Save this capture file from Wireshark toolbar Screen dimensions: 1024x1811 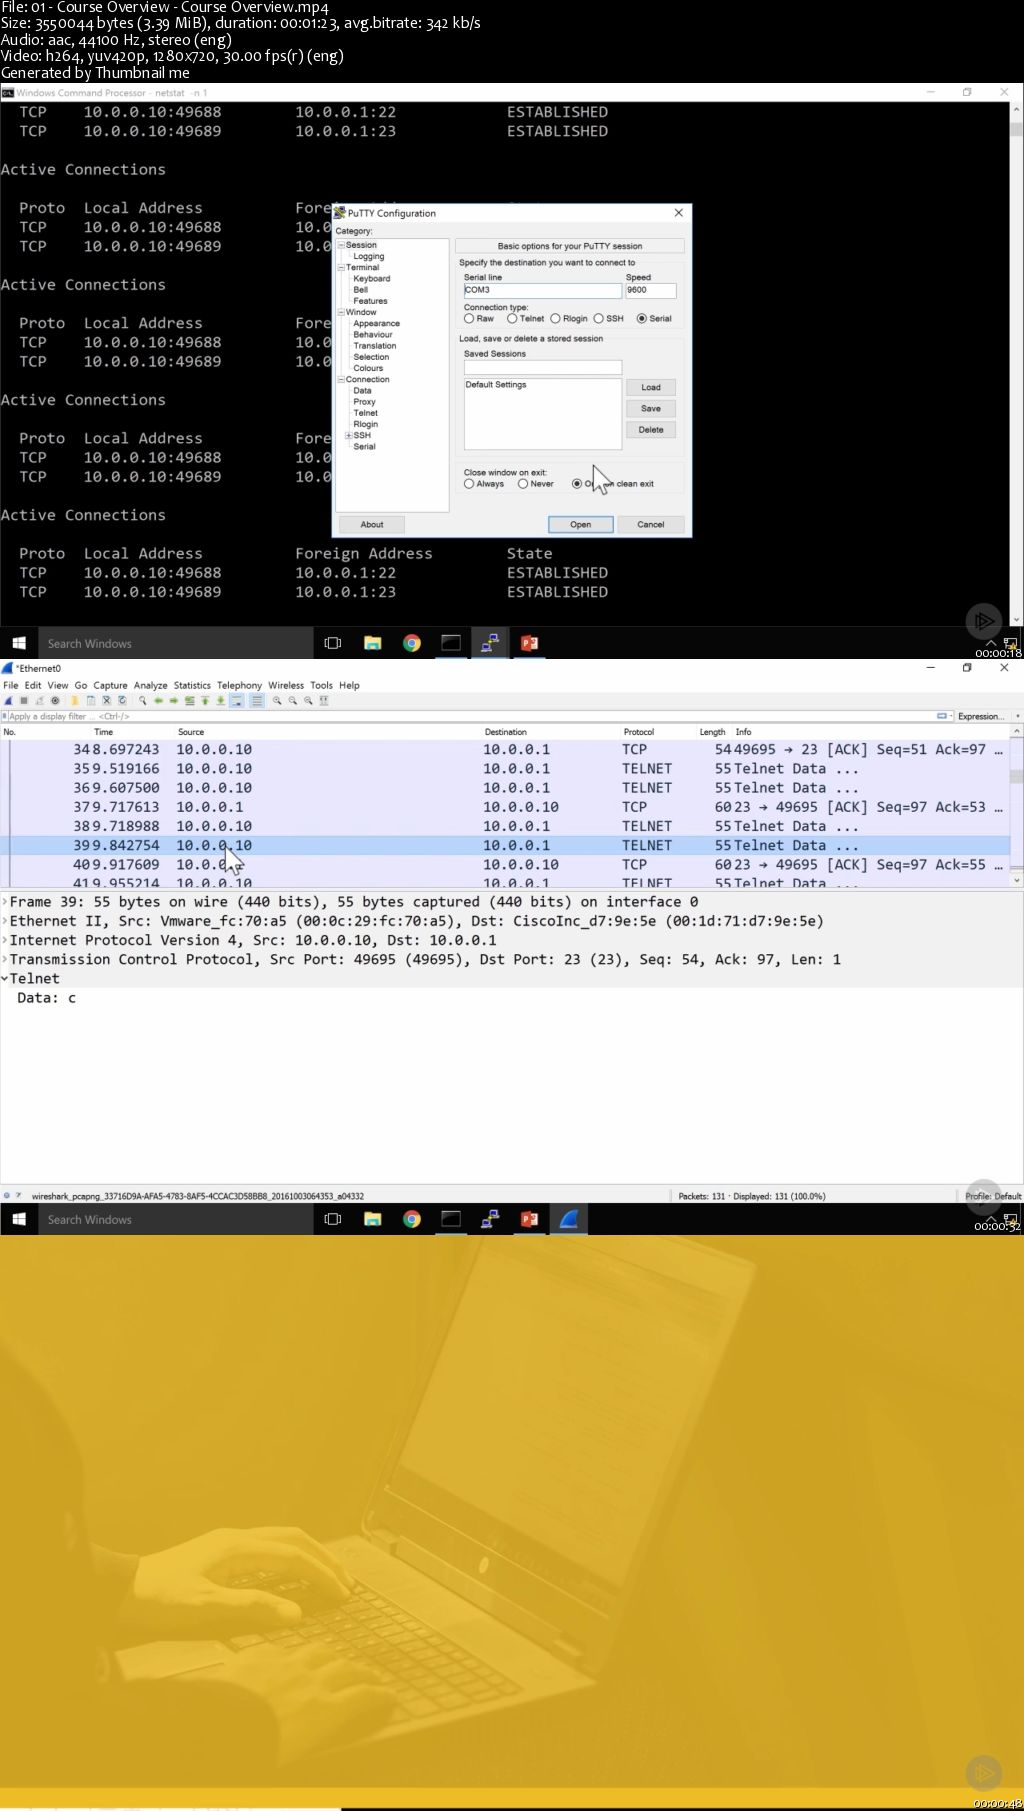[x=91, y=701]
